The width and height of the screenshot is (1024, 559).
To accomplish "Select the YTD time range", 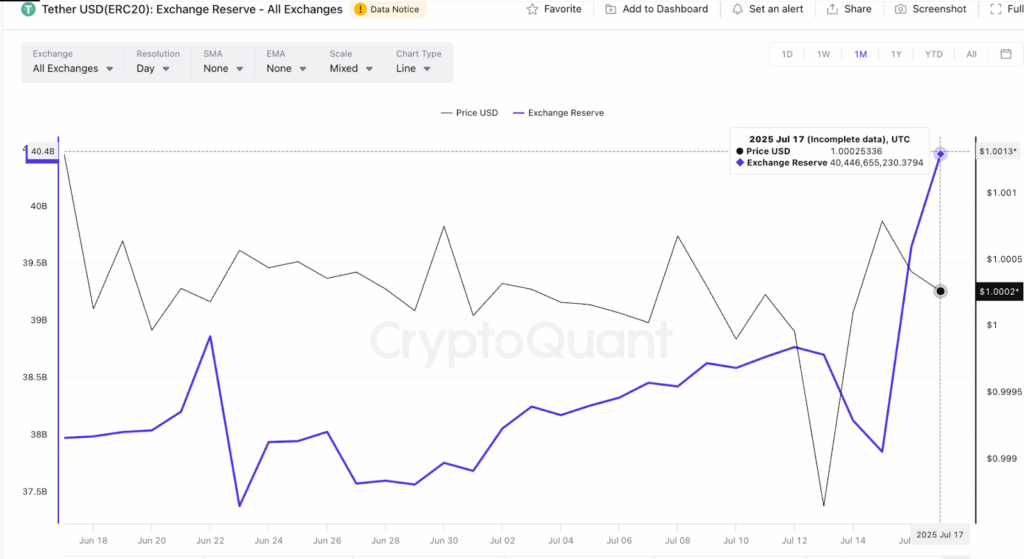I will 934,54.
